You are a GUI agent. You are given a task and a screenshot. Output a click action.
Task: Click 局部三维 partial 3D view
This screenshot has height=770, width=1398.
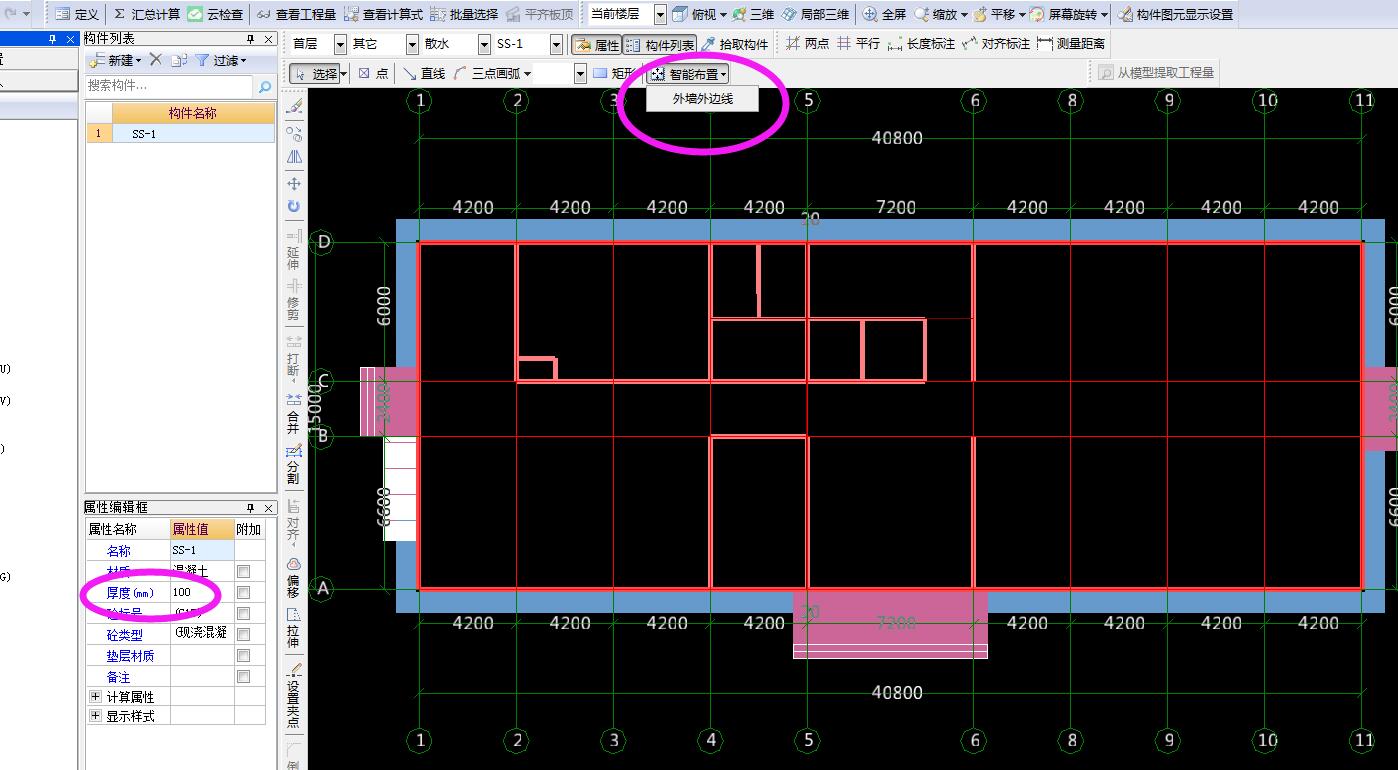click(815, 15)
